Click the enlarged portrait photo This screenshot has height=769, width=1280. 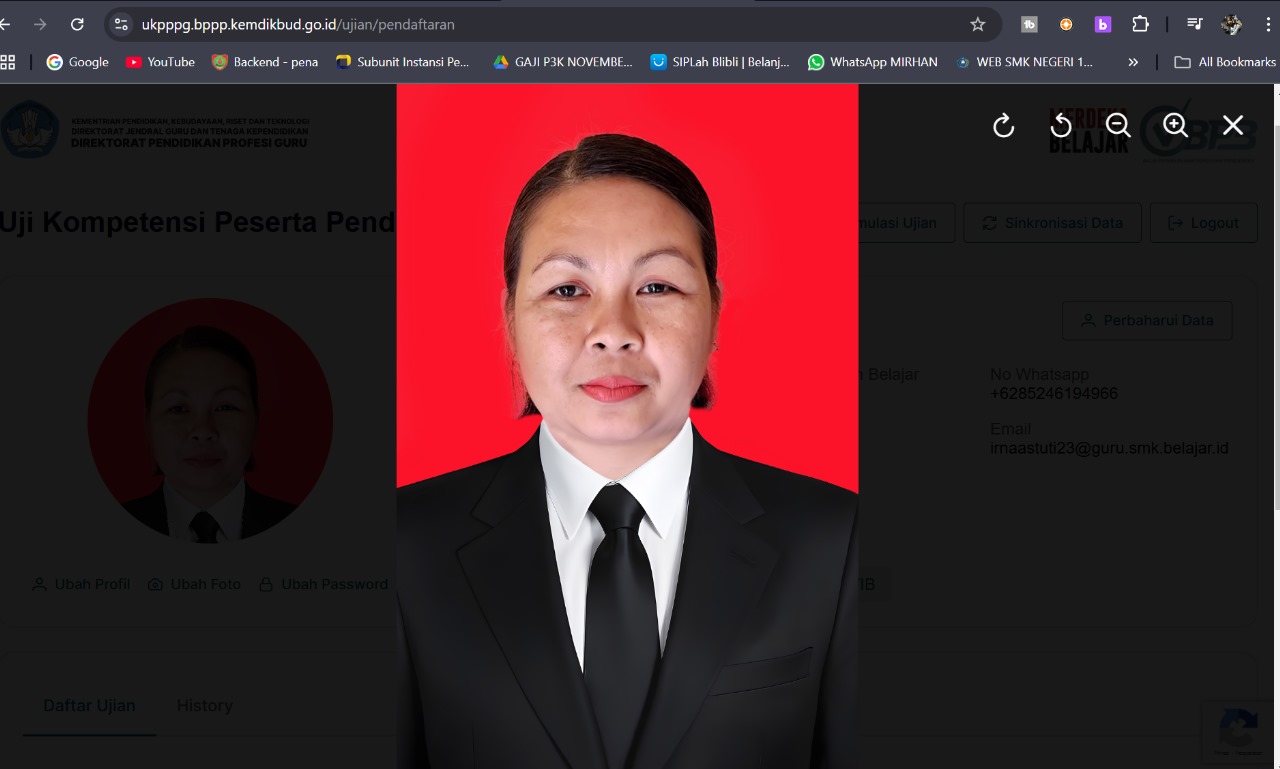[x=627, y=426]
